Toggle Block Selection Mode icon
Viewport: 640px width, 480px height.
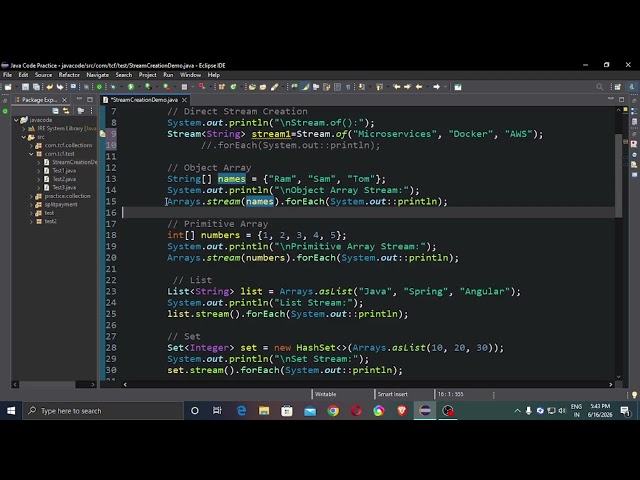[x=338, y=87]
